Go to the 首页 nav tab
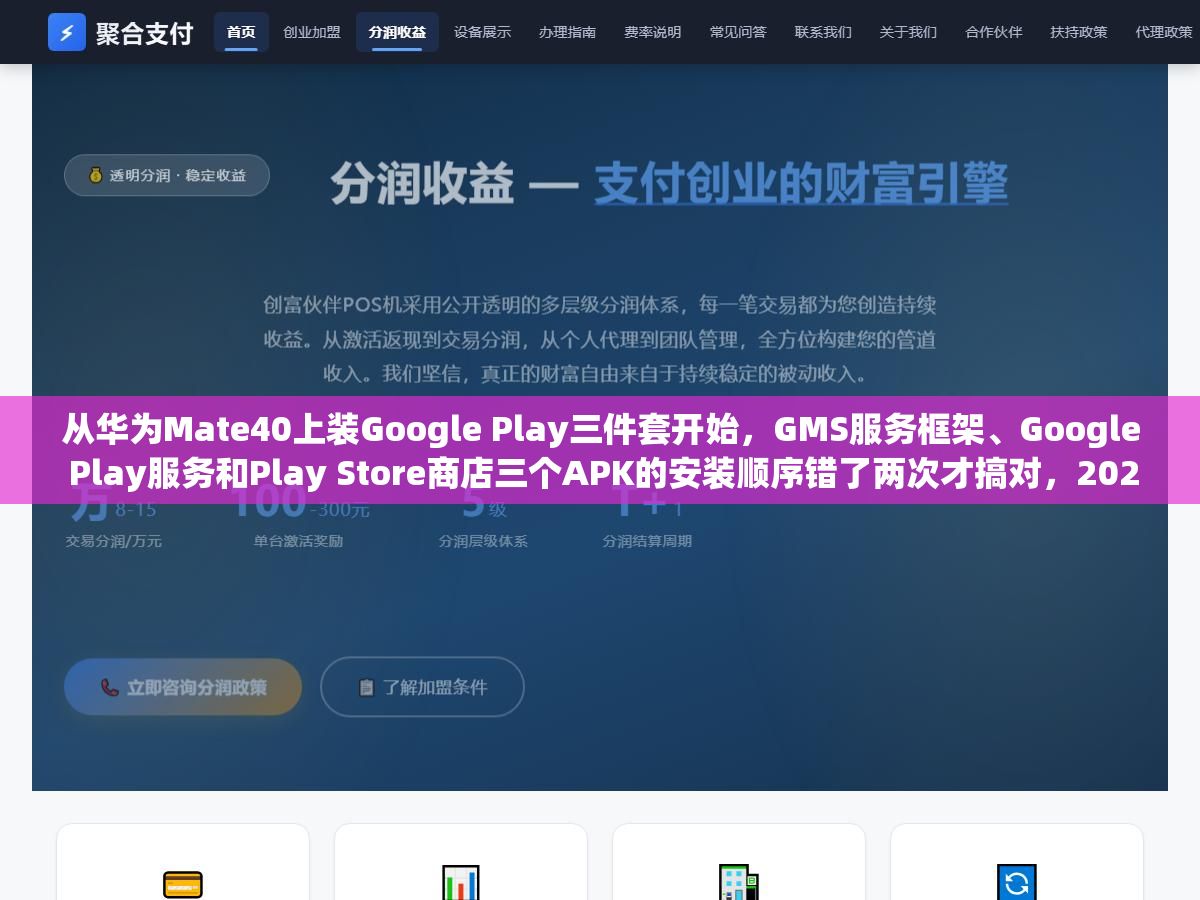The width and height of the screenshot is (1200, 900). (x=241, y=32)
